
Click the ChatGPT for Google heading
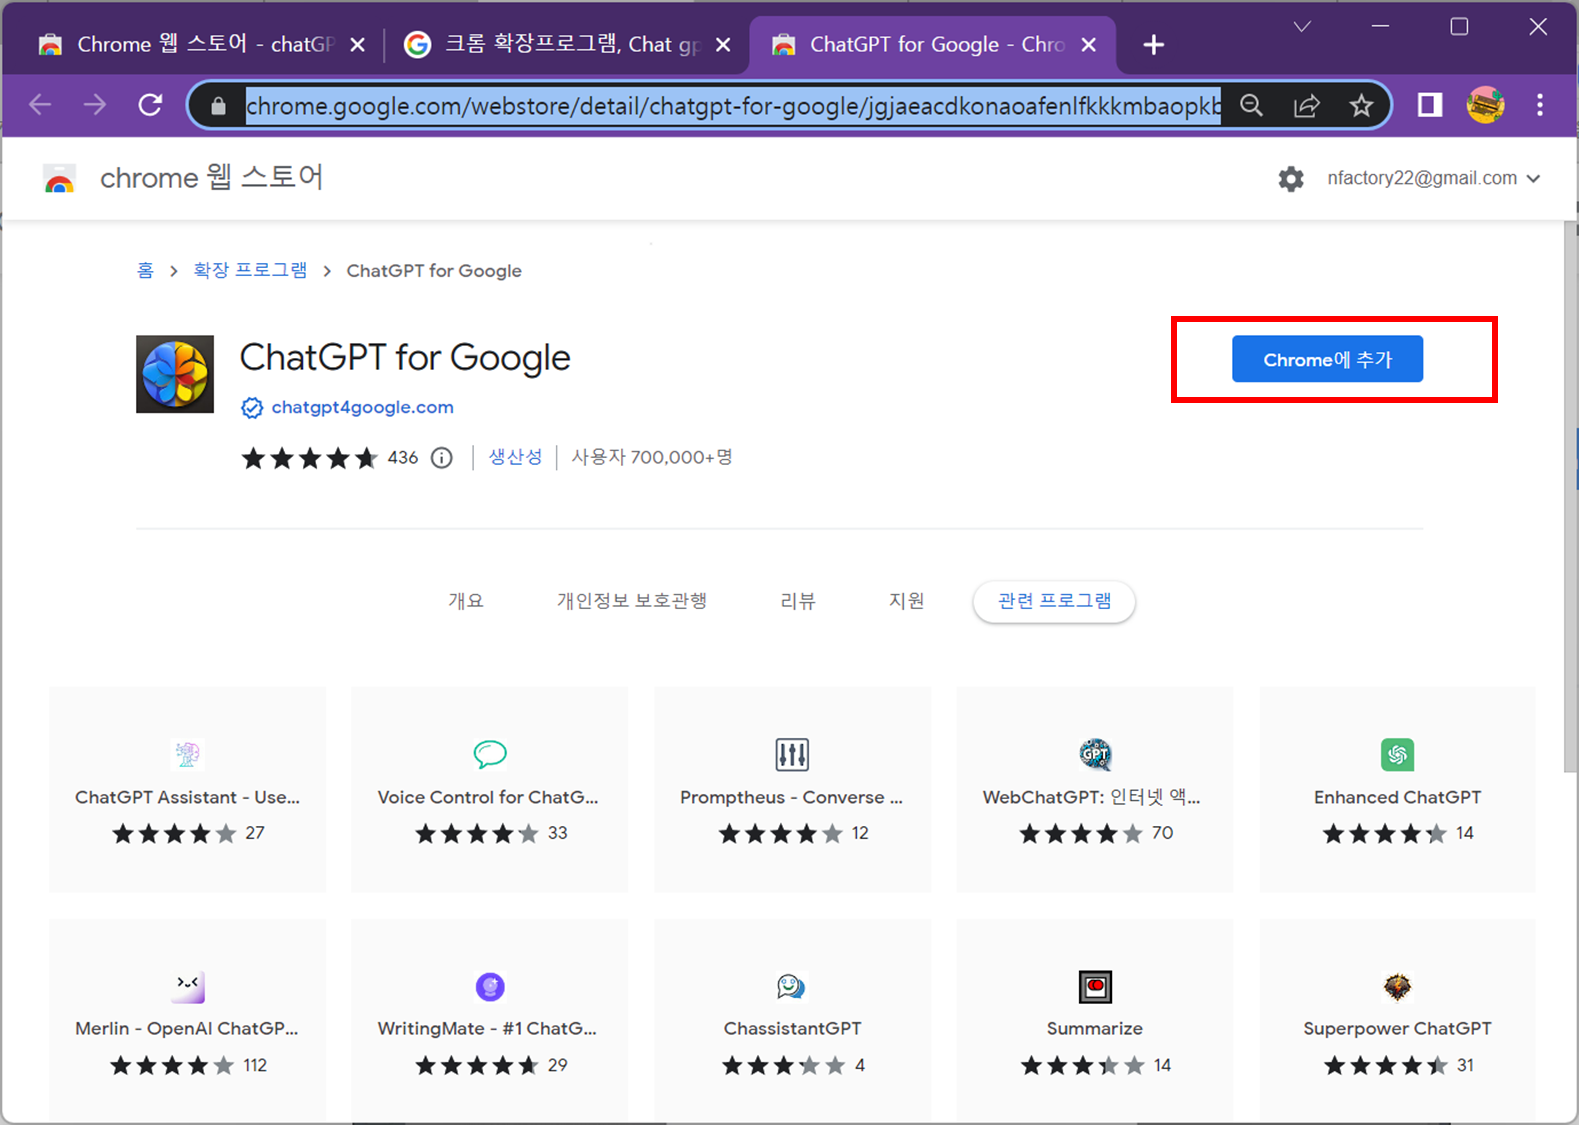[x=405, y=358]
